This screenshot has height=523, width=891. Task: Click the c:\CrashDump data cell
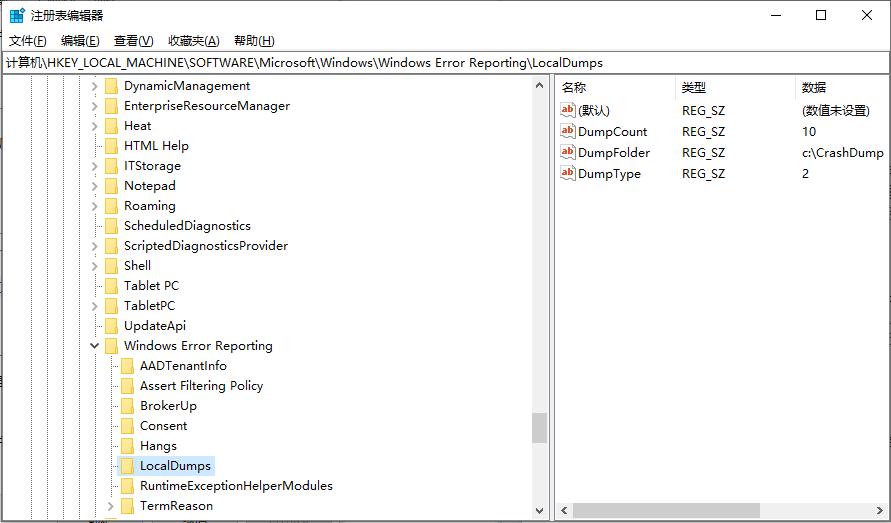pyautogui.click(x=843, y=153)
